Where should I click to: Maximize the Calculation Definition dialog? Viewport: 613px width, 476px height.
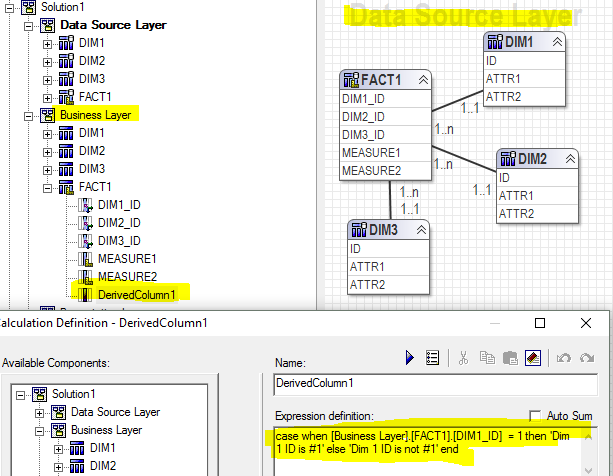[540, 323]
